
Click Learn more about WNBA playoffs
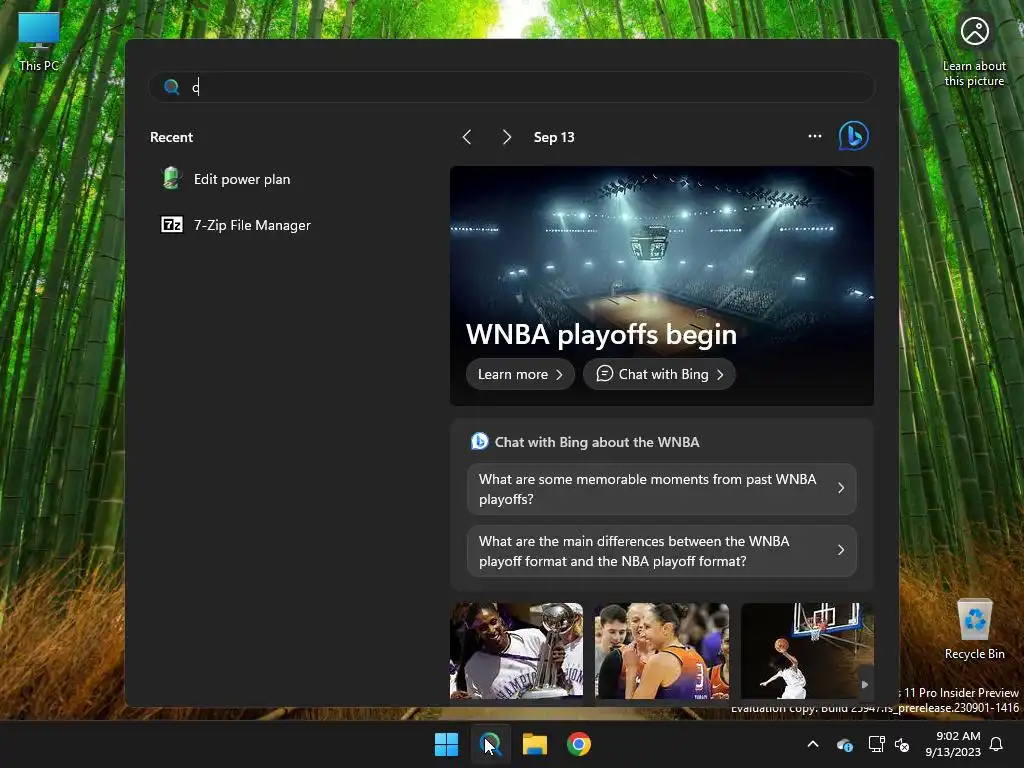(x=520, y=374)
